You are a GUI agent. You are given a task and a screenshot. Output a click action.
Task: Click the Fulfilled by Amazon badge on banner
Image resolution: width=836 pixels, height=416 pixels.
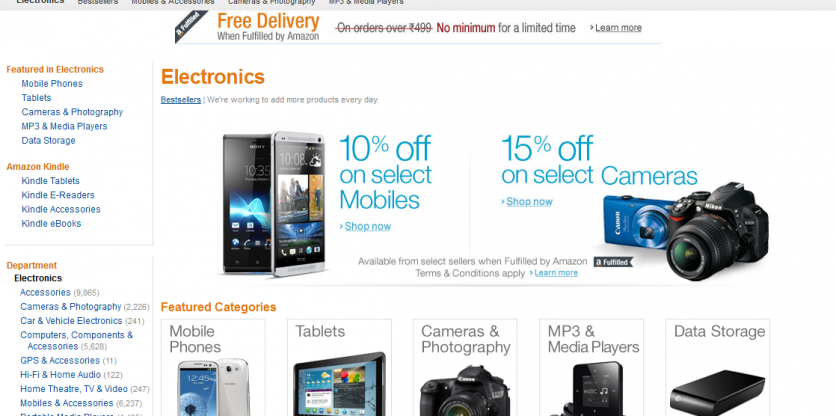tap(191, 27)
